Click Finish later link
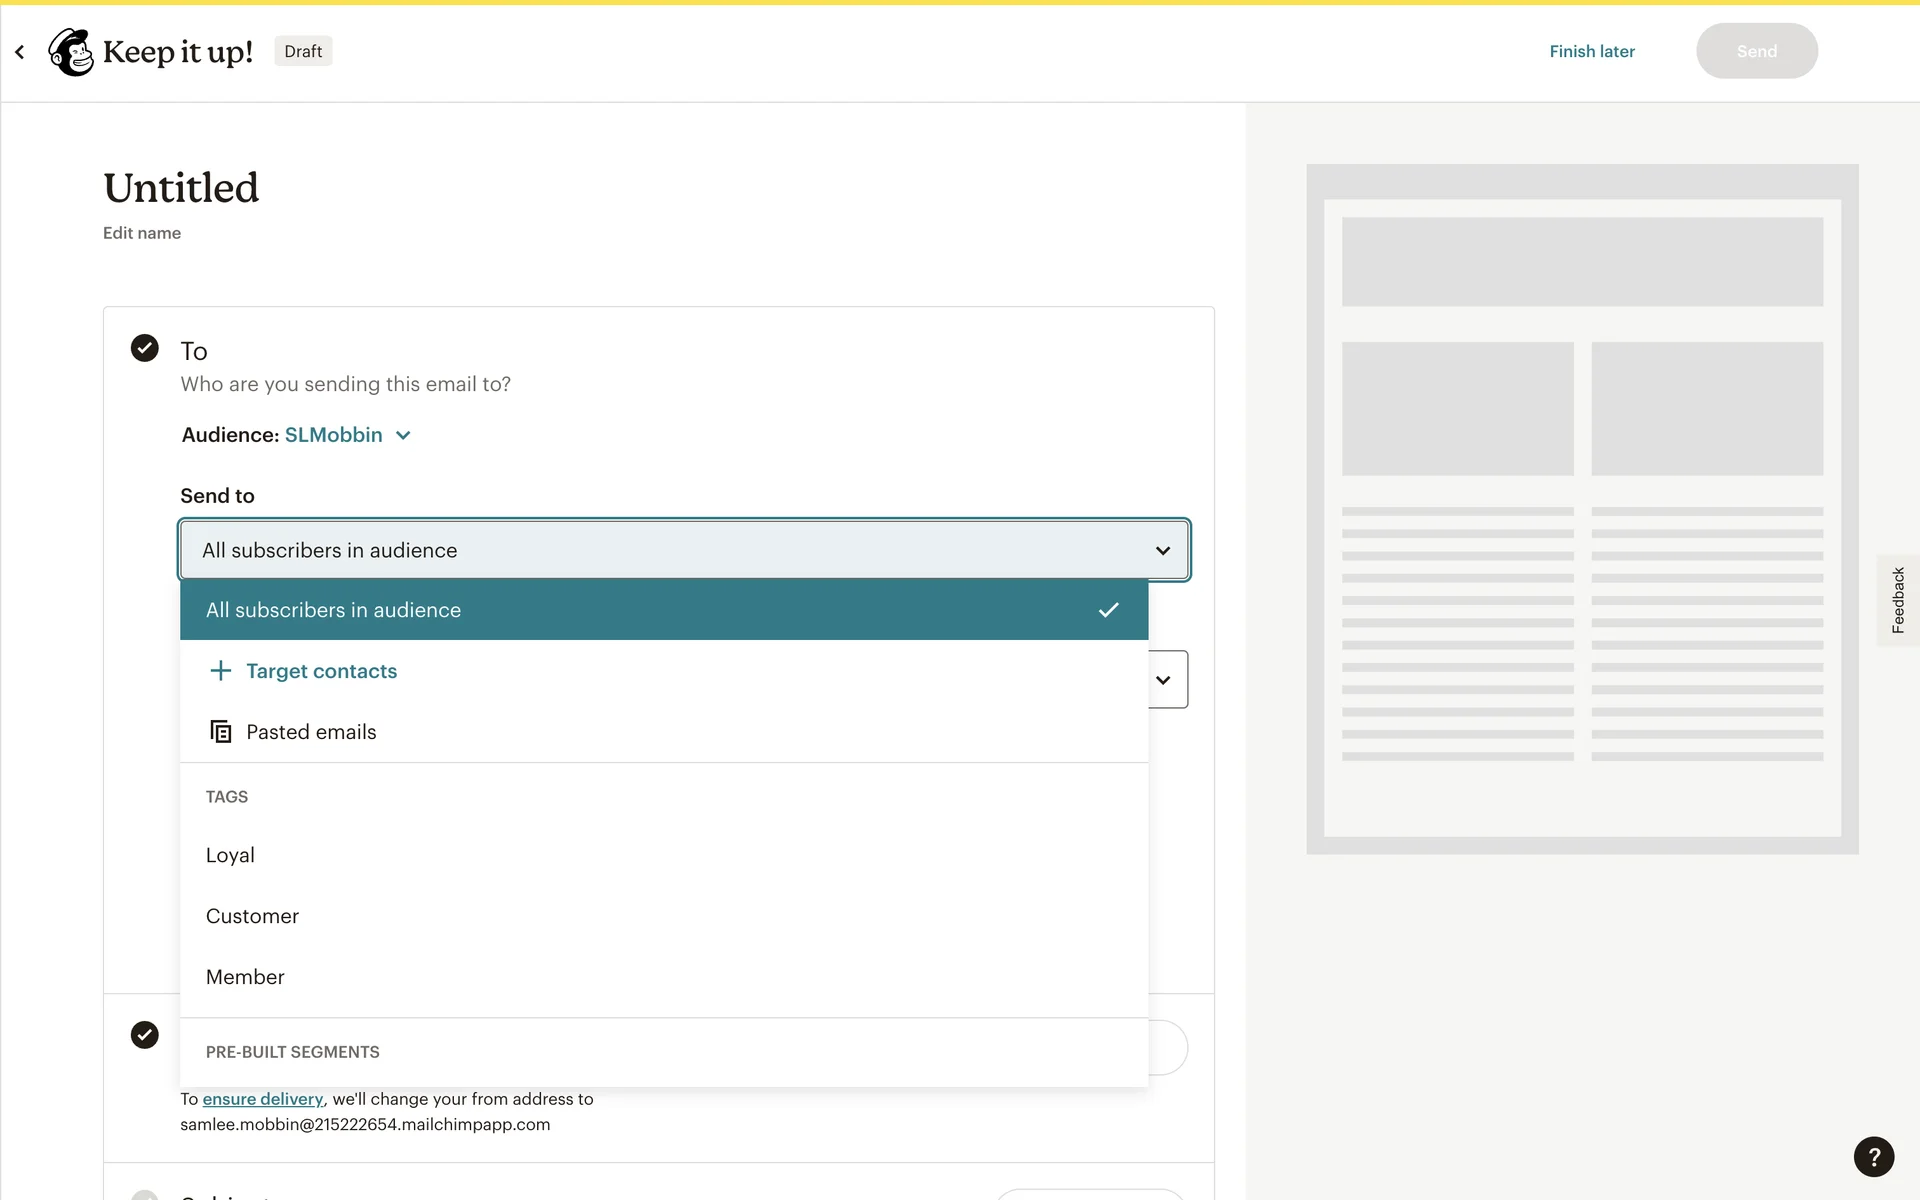 click(x=1591, y=51)
